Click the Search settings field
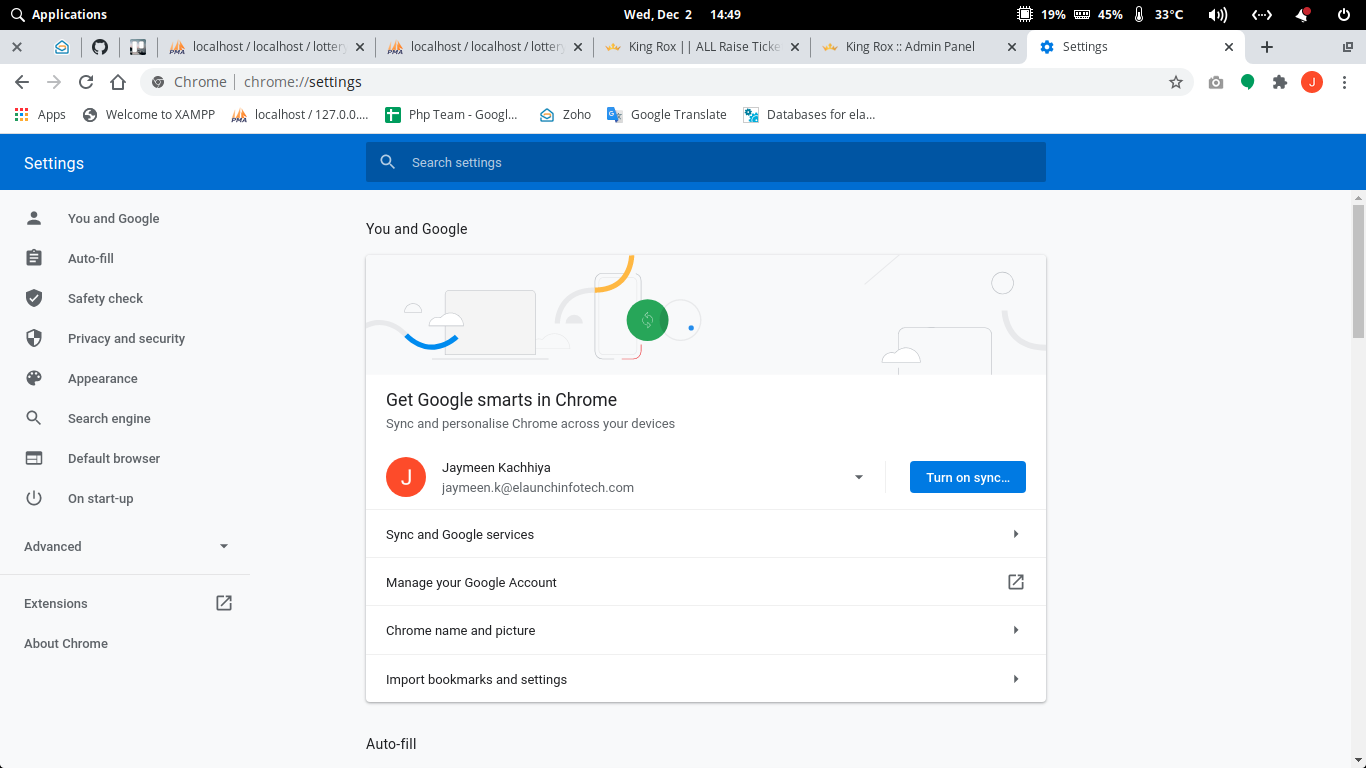Image resolution: width=1366 pixels, height=768 pixels. click(x=706, y=162)
